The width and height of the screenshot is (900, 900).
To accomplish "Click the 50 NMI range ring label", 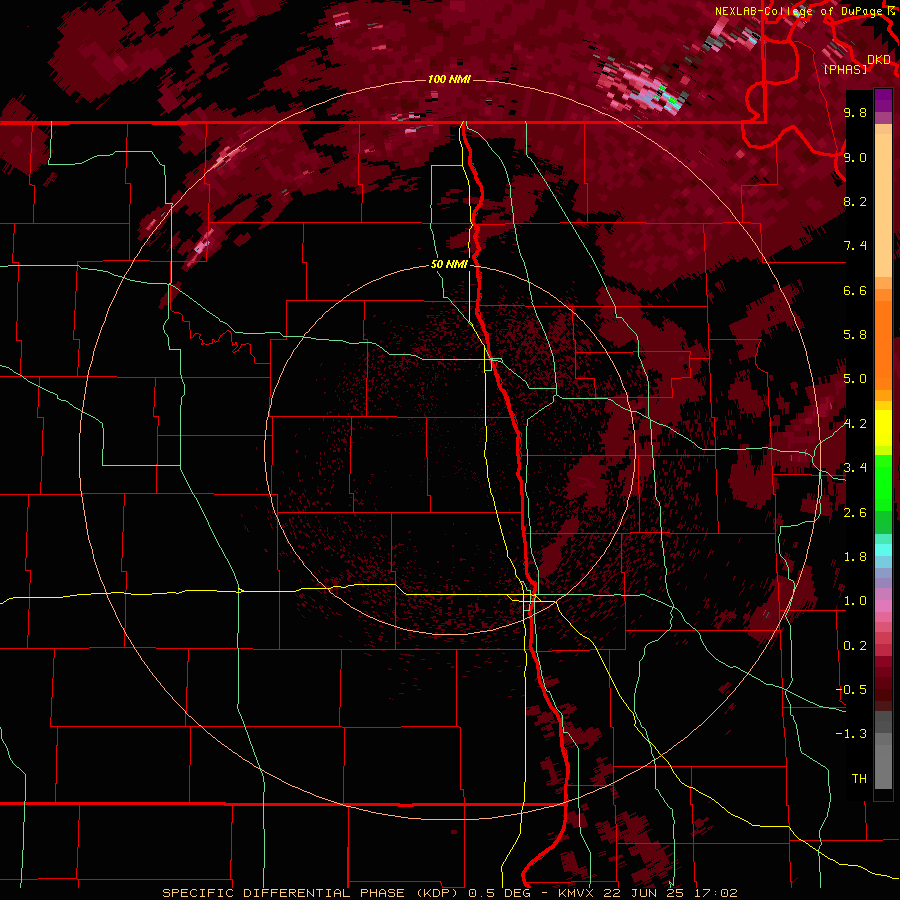I will (449, 265).
